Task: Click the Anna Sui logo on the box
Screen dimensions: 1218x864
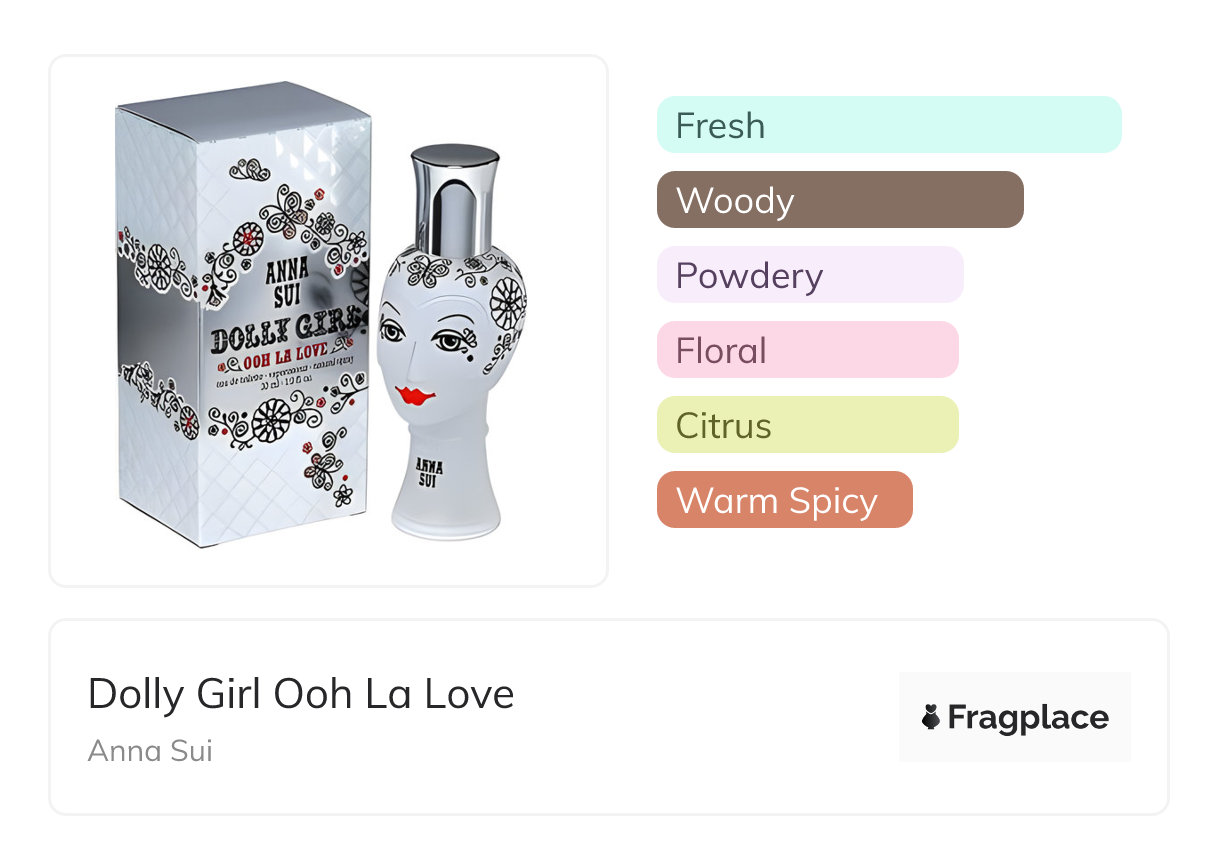Action: point(287,283)
